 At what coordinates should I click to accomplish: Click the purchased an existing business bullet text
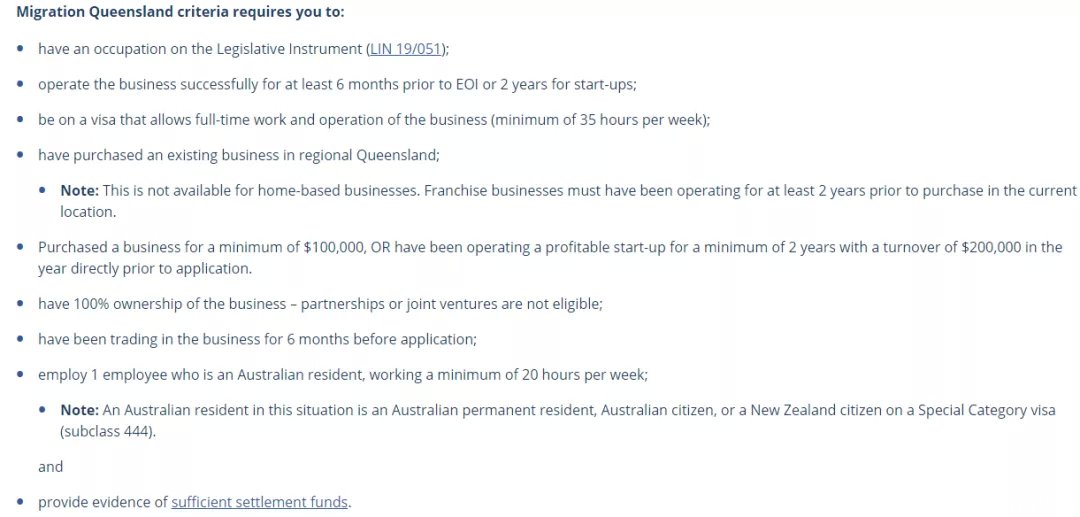tap(239, 155)
